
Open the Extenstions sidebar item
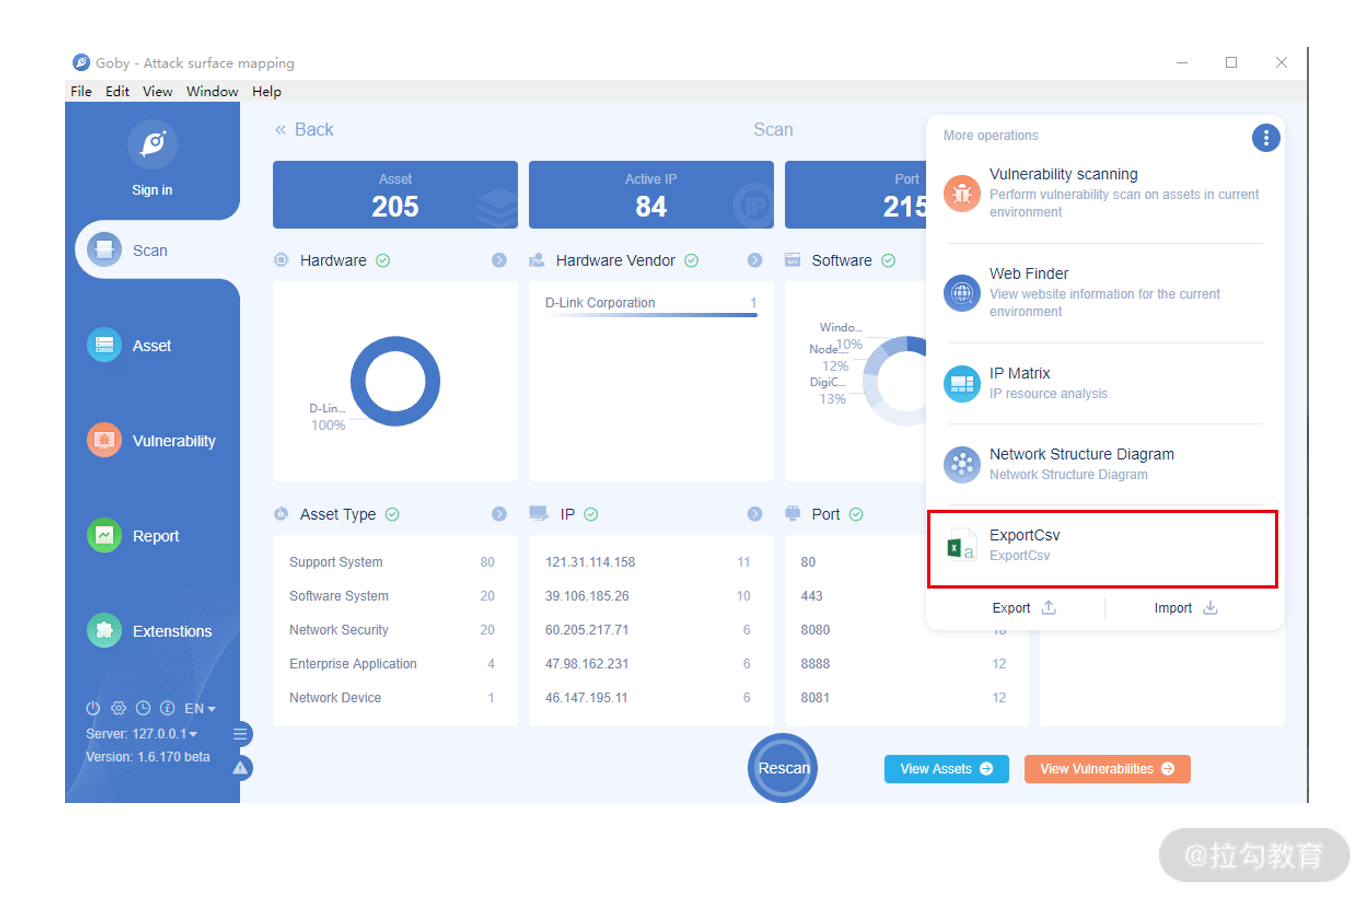[150, 631]
